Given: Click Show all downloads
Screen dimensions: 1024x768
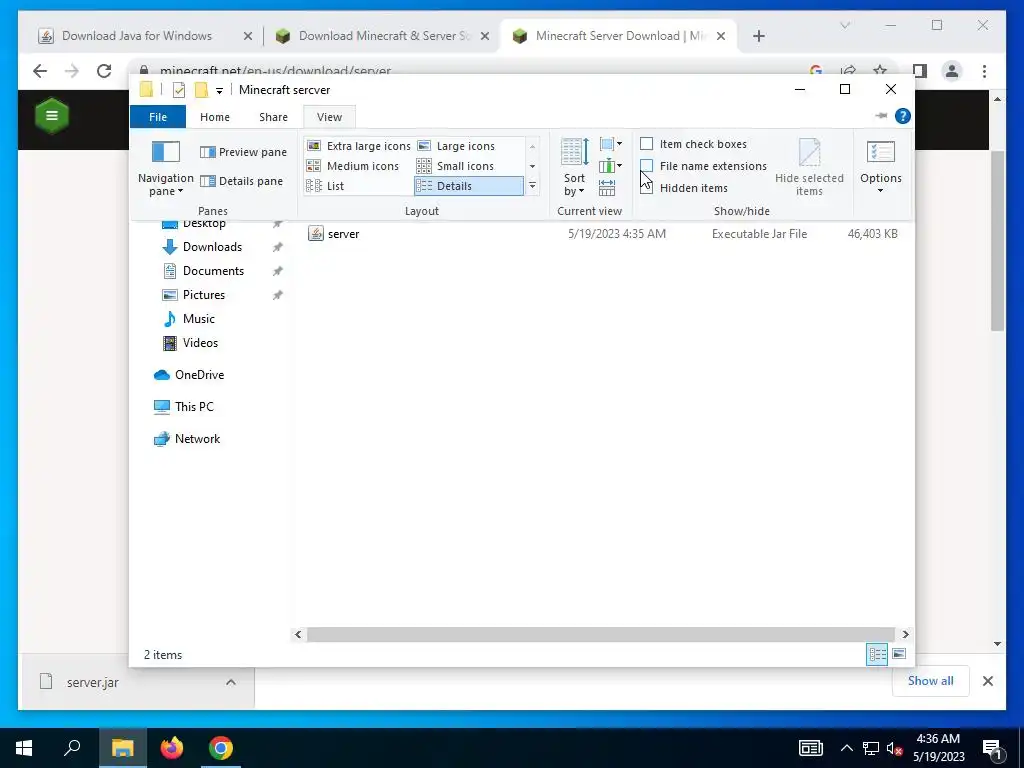Looking at the screenshot, I should 930,681.
